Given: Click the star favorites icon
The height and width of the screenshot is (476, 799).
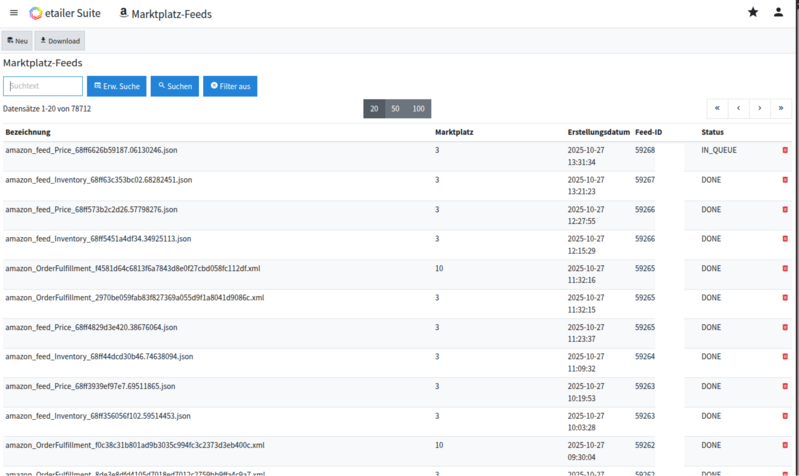Looking at the screenshot, I should pos(753,13).
